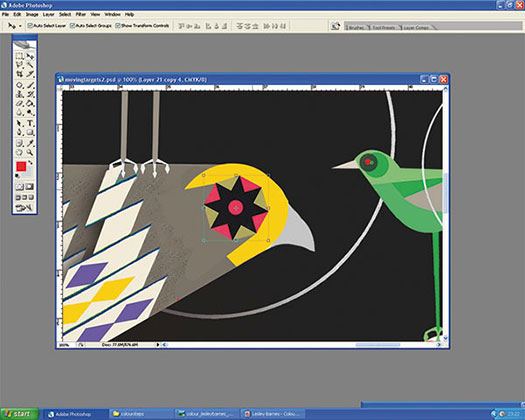Select the Pen tool
This screenshot has width=525, height=420.
pyautogui.click(x=20, y=133)
